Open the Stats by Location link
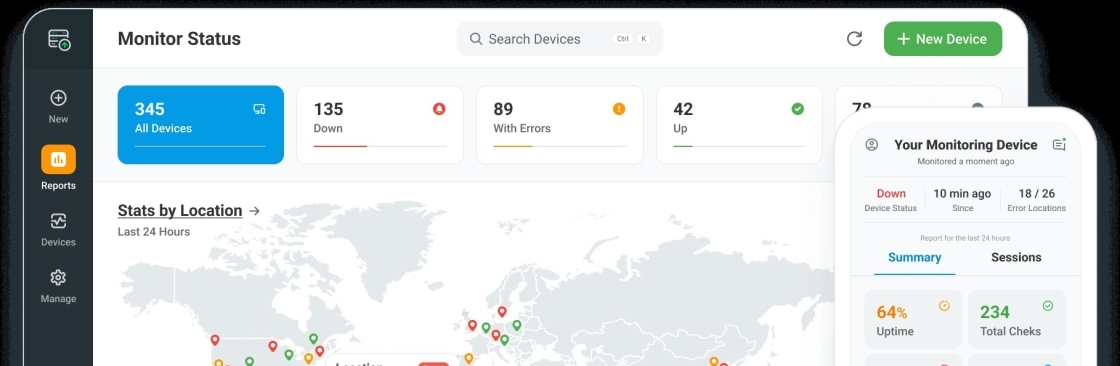The image size is (1120, 366). [x=180, y=210]
